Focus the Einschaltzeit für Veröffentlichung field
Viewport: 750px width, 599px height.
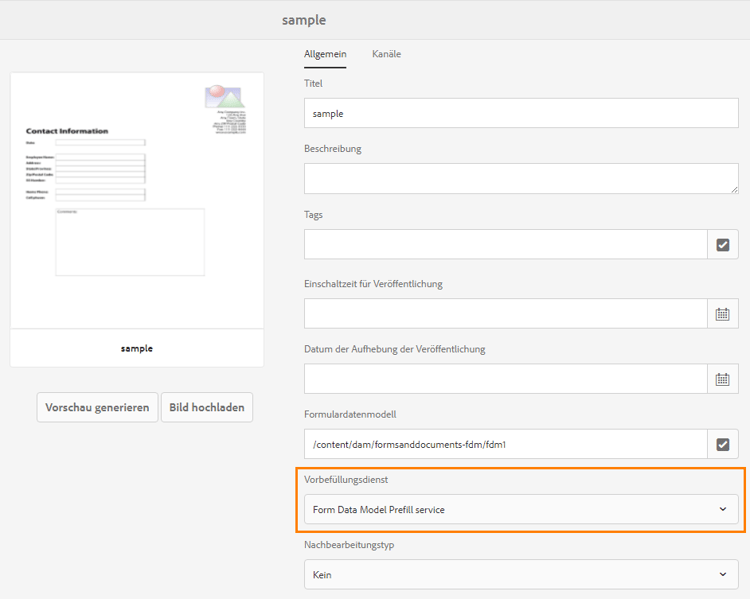pyautogui.click(x=506, y=314)
